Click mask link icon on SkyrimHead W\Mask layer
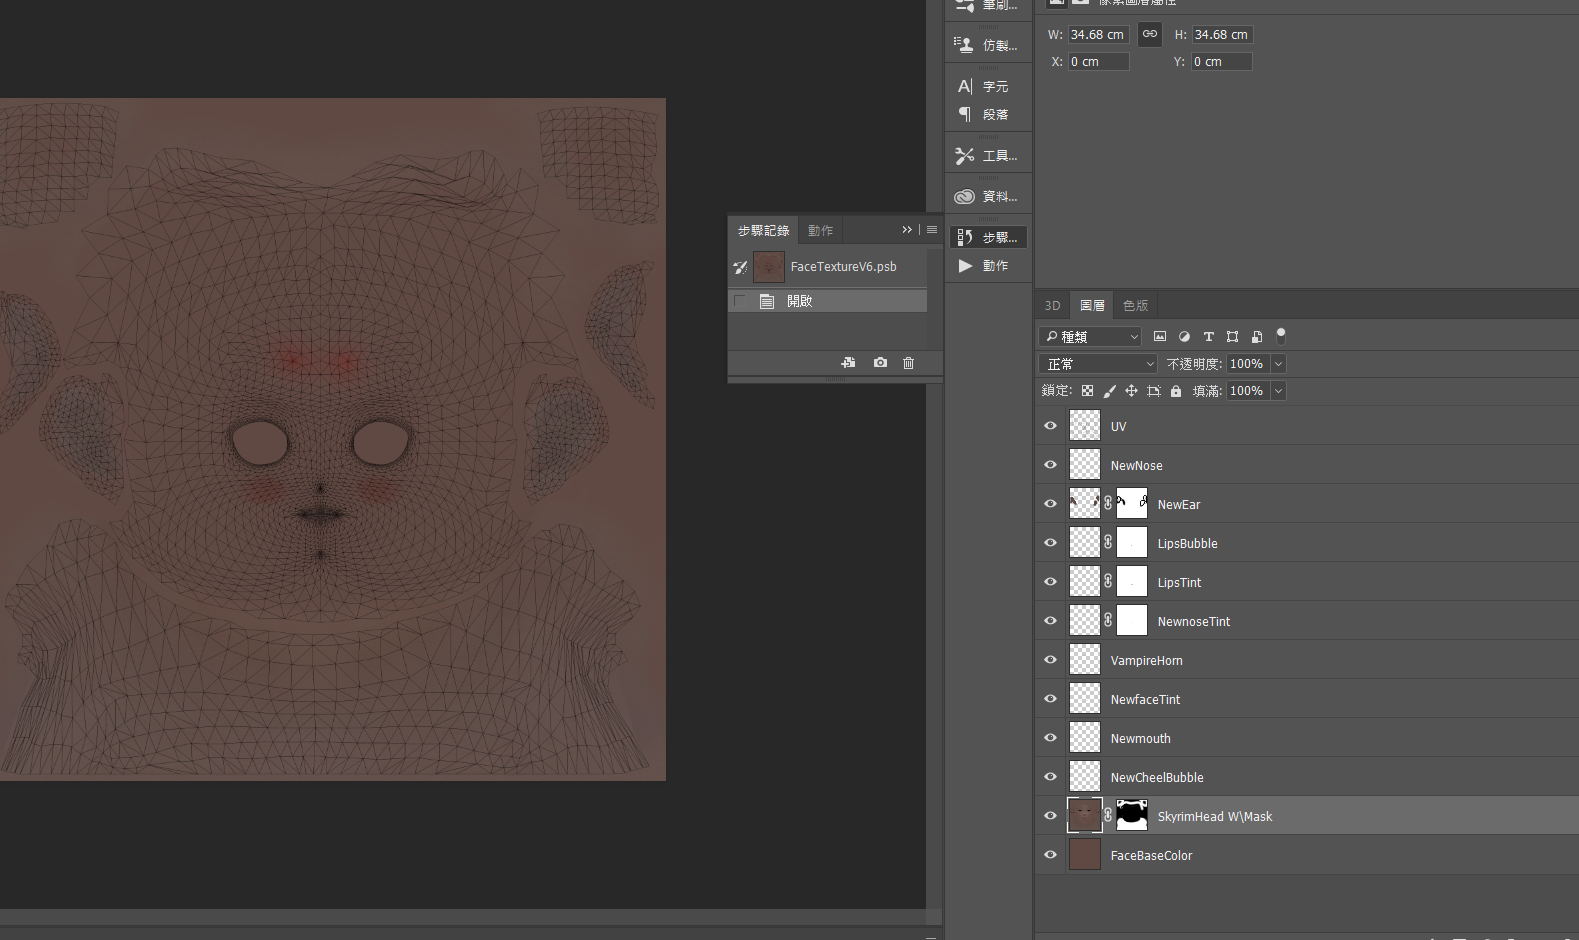1579x940 pixels. 1108,816
